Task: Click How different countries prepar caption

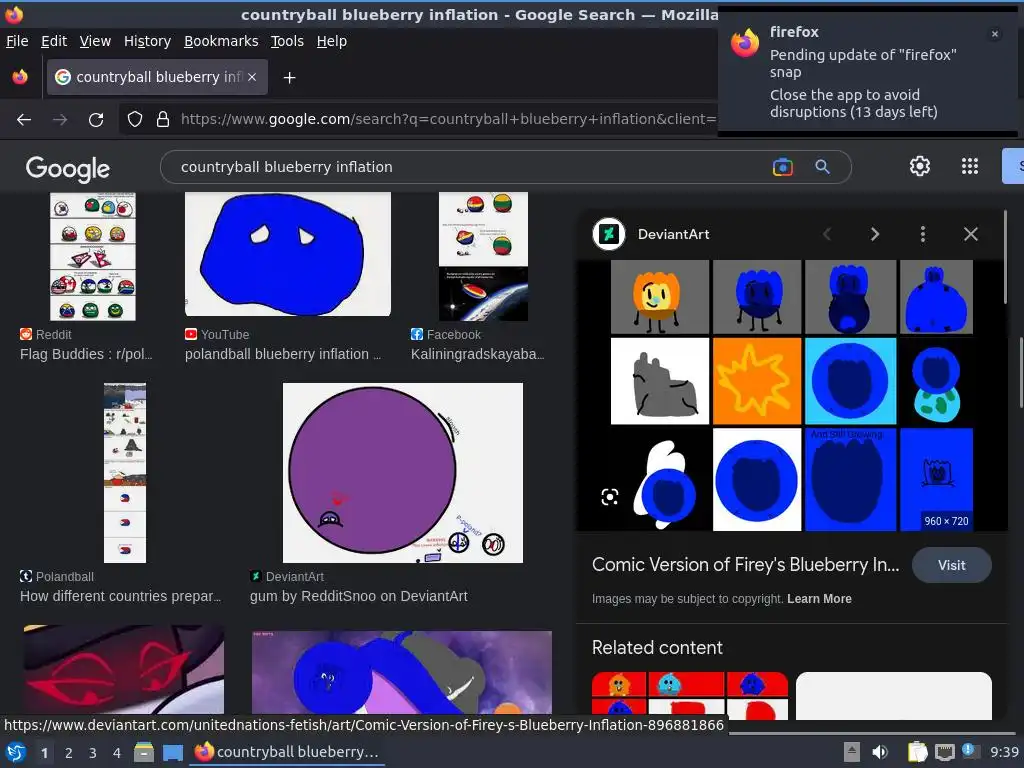Action: (120, 596)
